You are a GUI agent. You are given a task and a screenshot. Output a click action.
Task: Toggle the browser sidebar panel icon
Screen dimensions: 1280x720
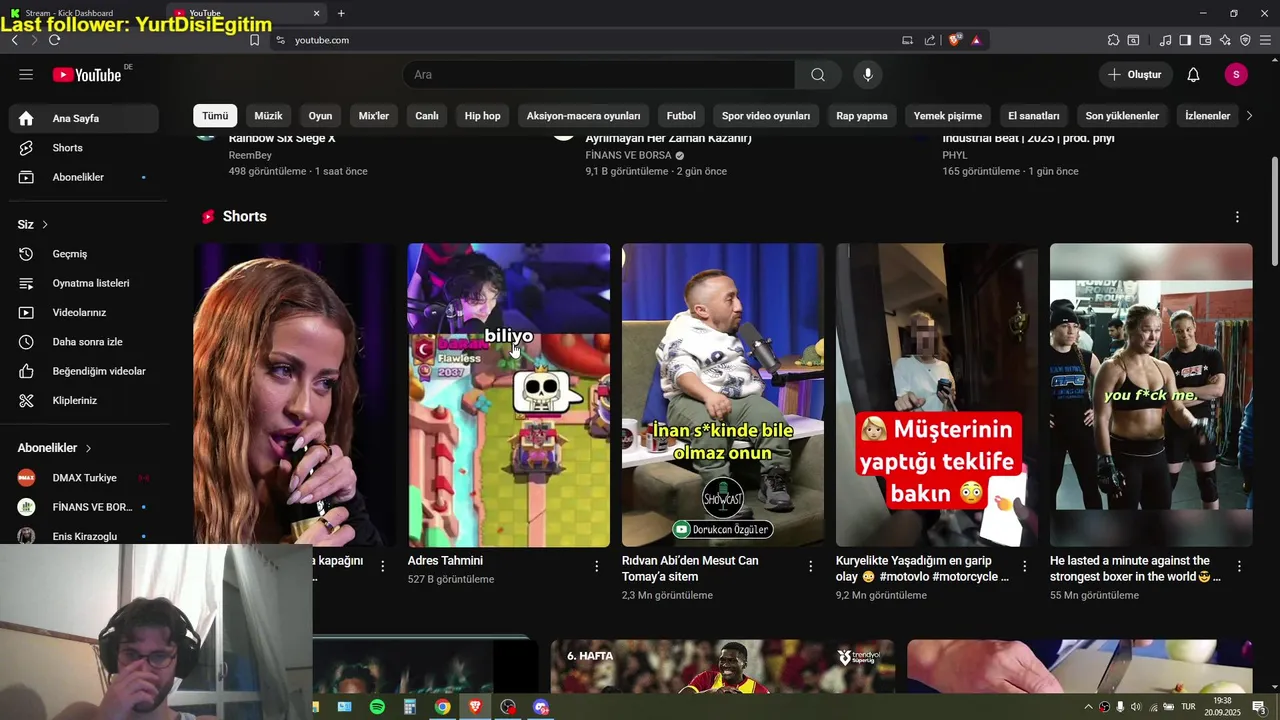pyautogui.click(x=1185, y=40)
